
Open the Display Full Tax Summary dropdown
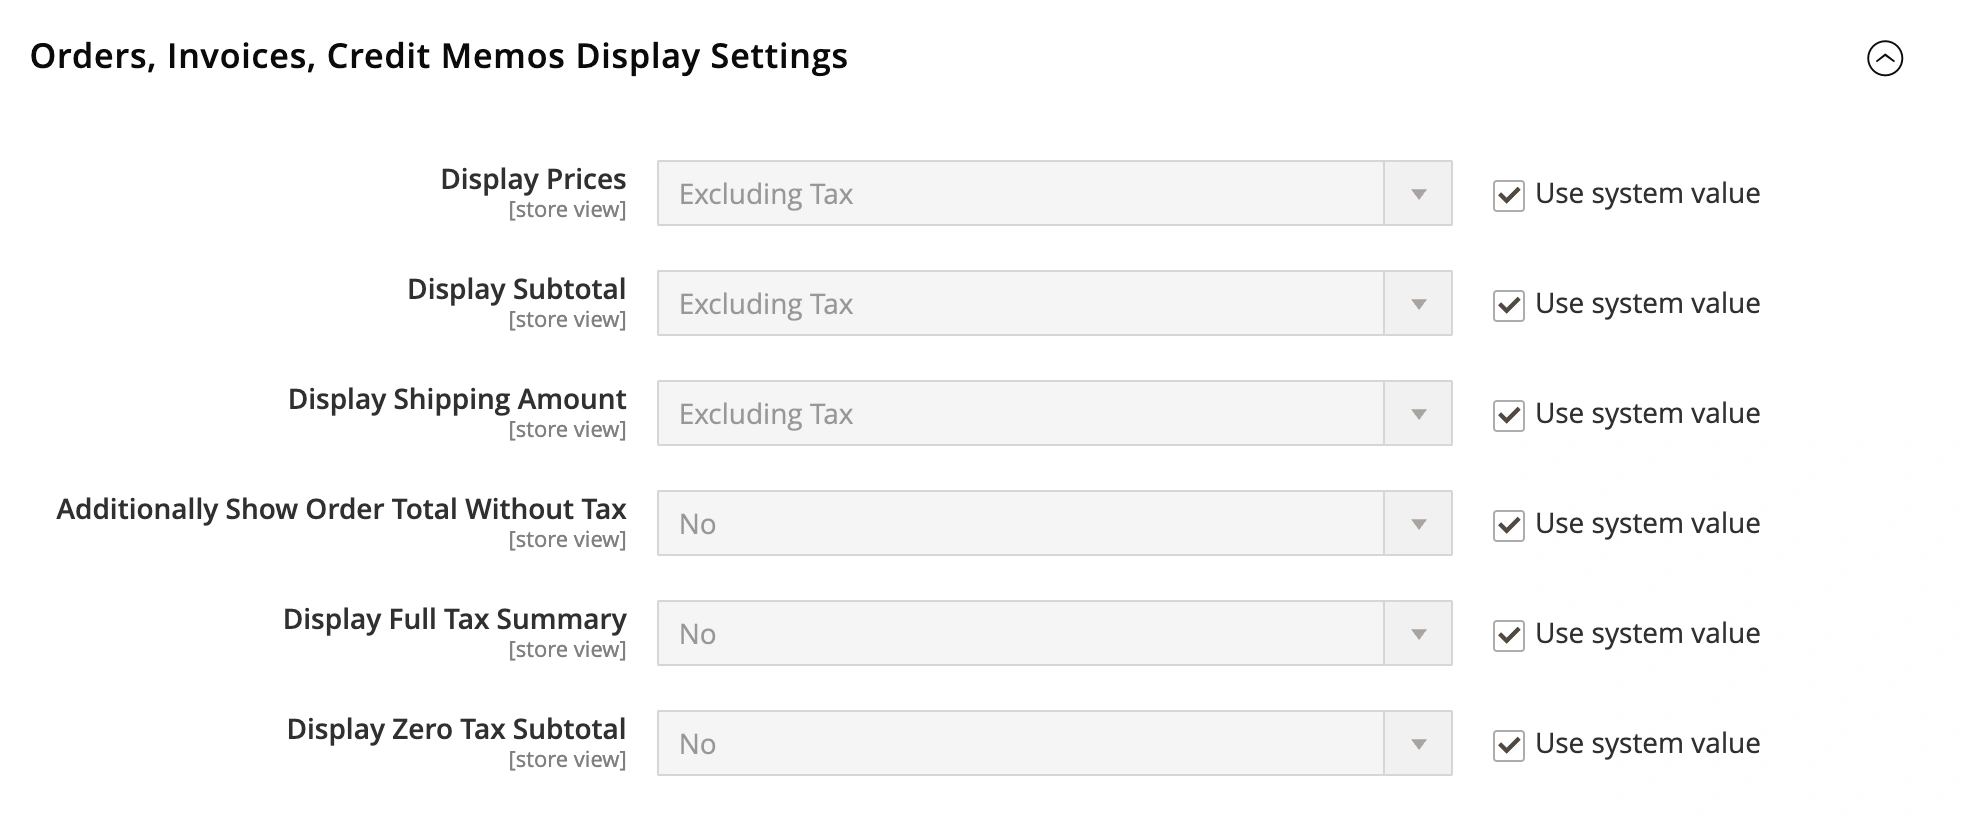tap(1054, 633)
